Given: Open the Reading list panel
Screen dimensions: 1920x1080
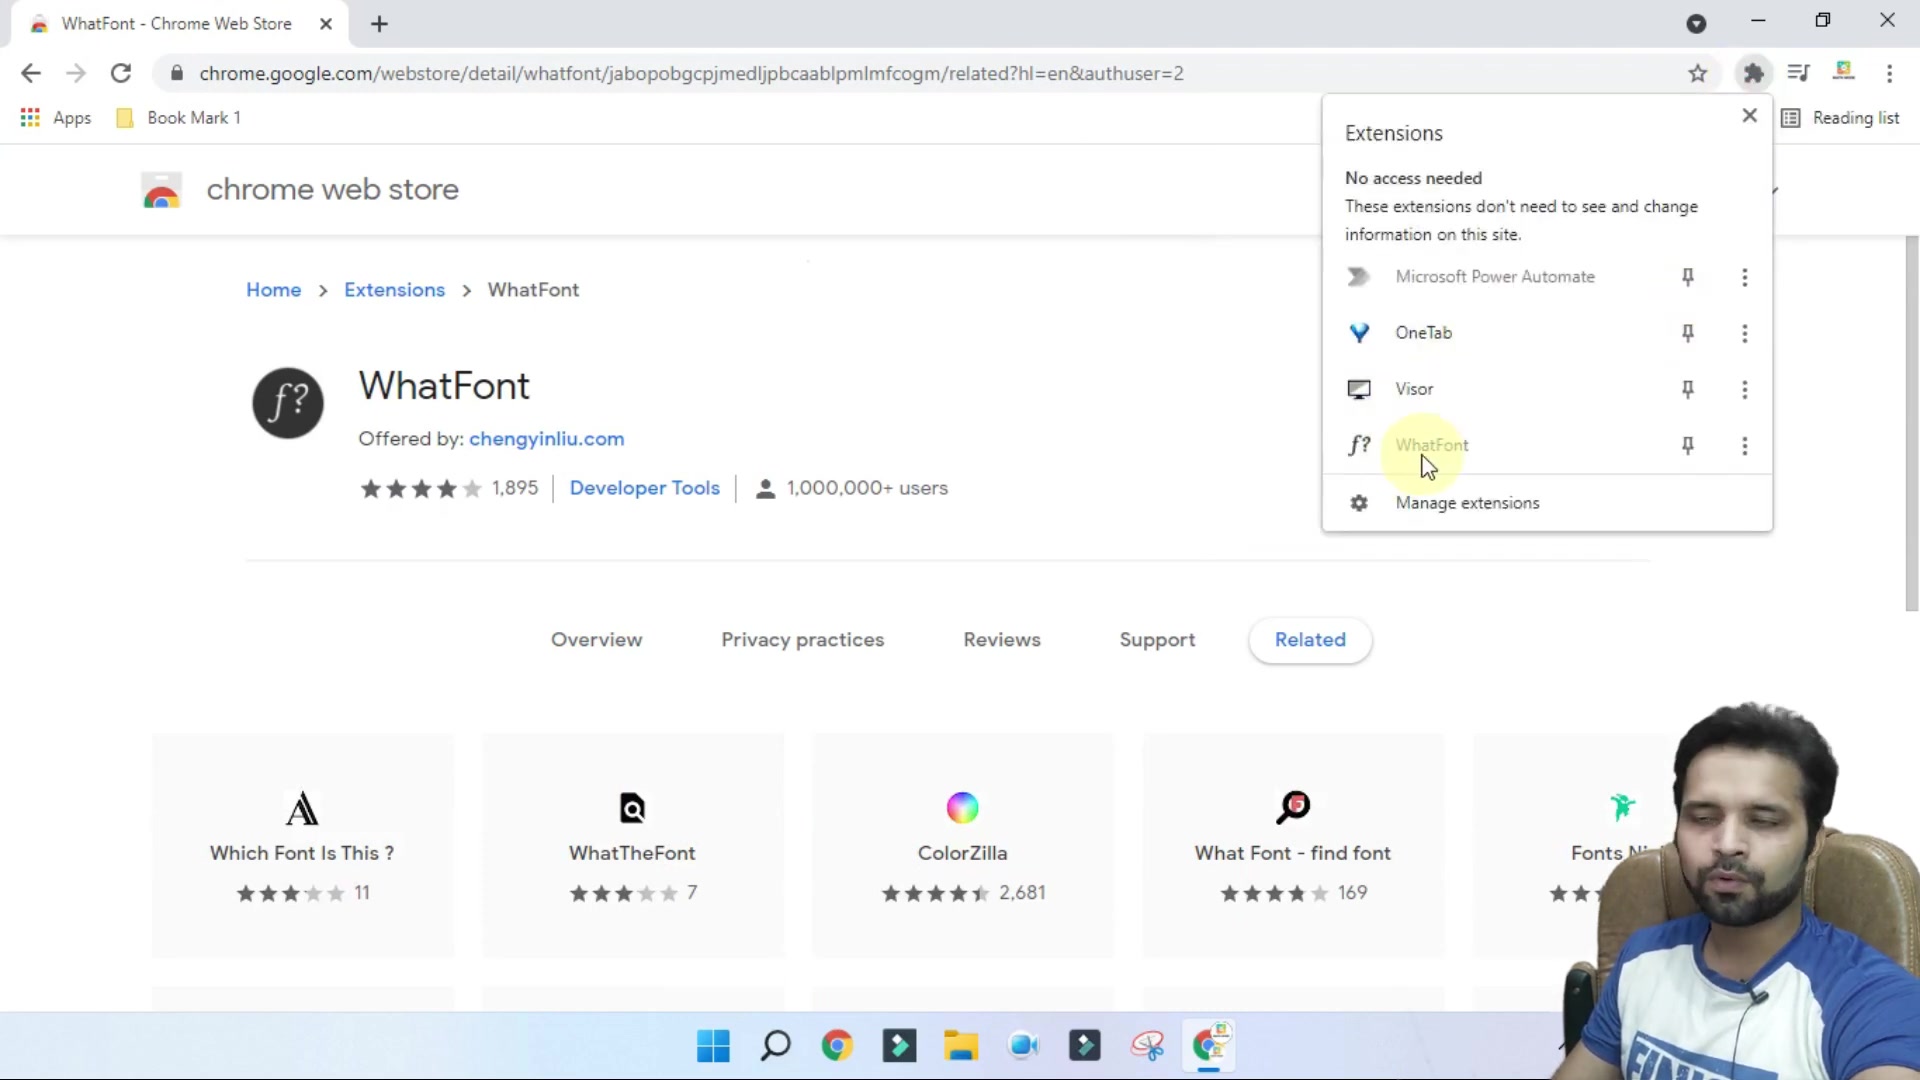Looking at the screenshot, I should 1840,118.
